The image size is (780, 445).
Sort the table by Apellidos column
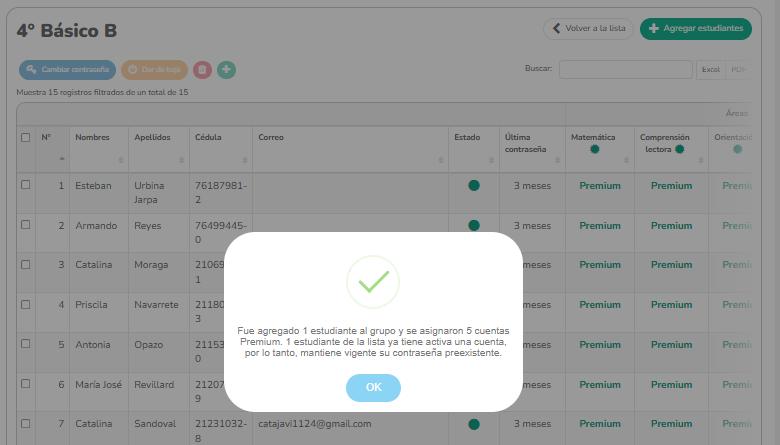[x=153, y=137]
